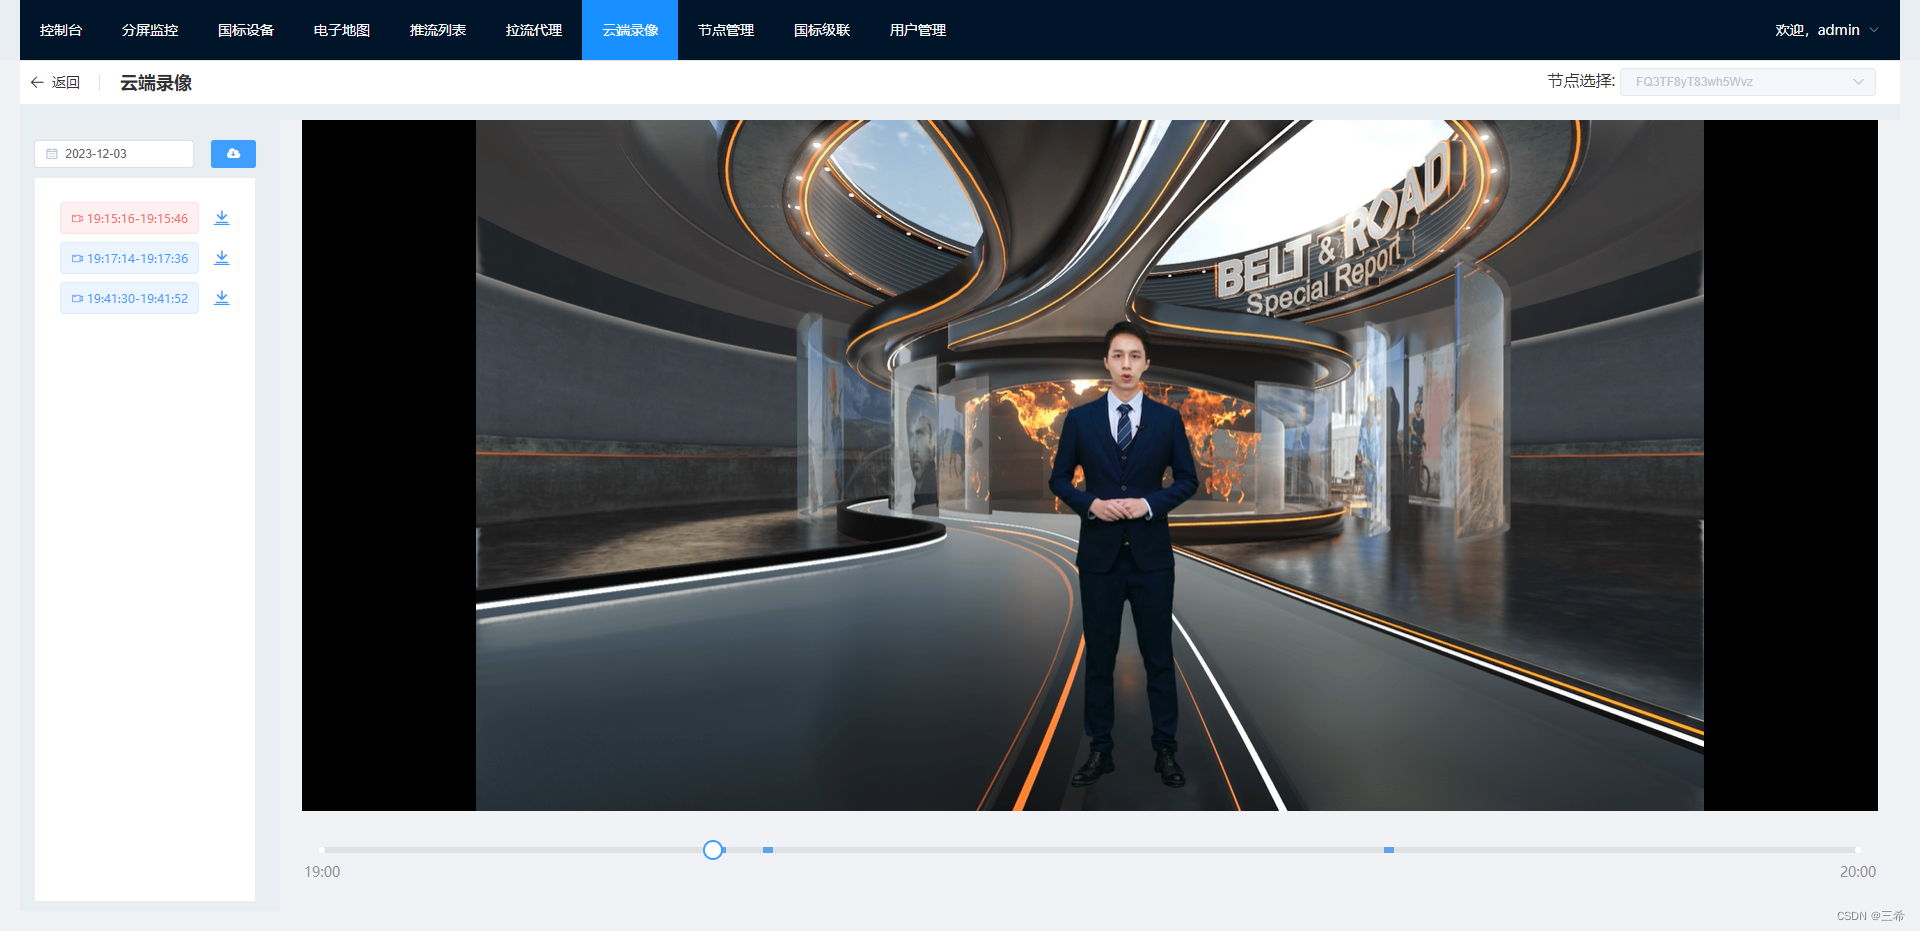Click the 欢迎, admin user label
This screenshot has width=1920, height=931.
pos(1817,30)
